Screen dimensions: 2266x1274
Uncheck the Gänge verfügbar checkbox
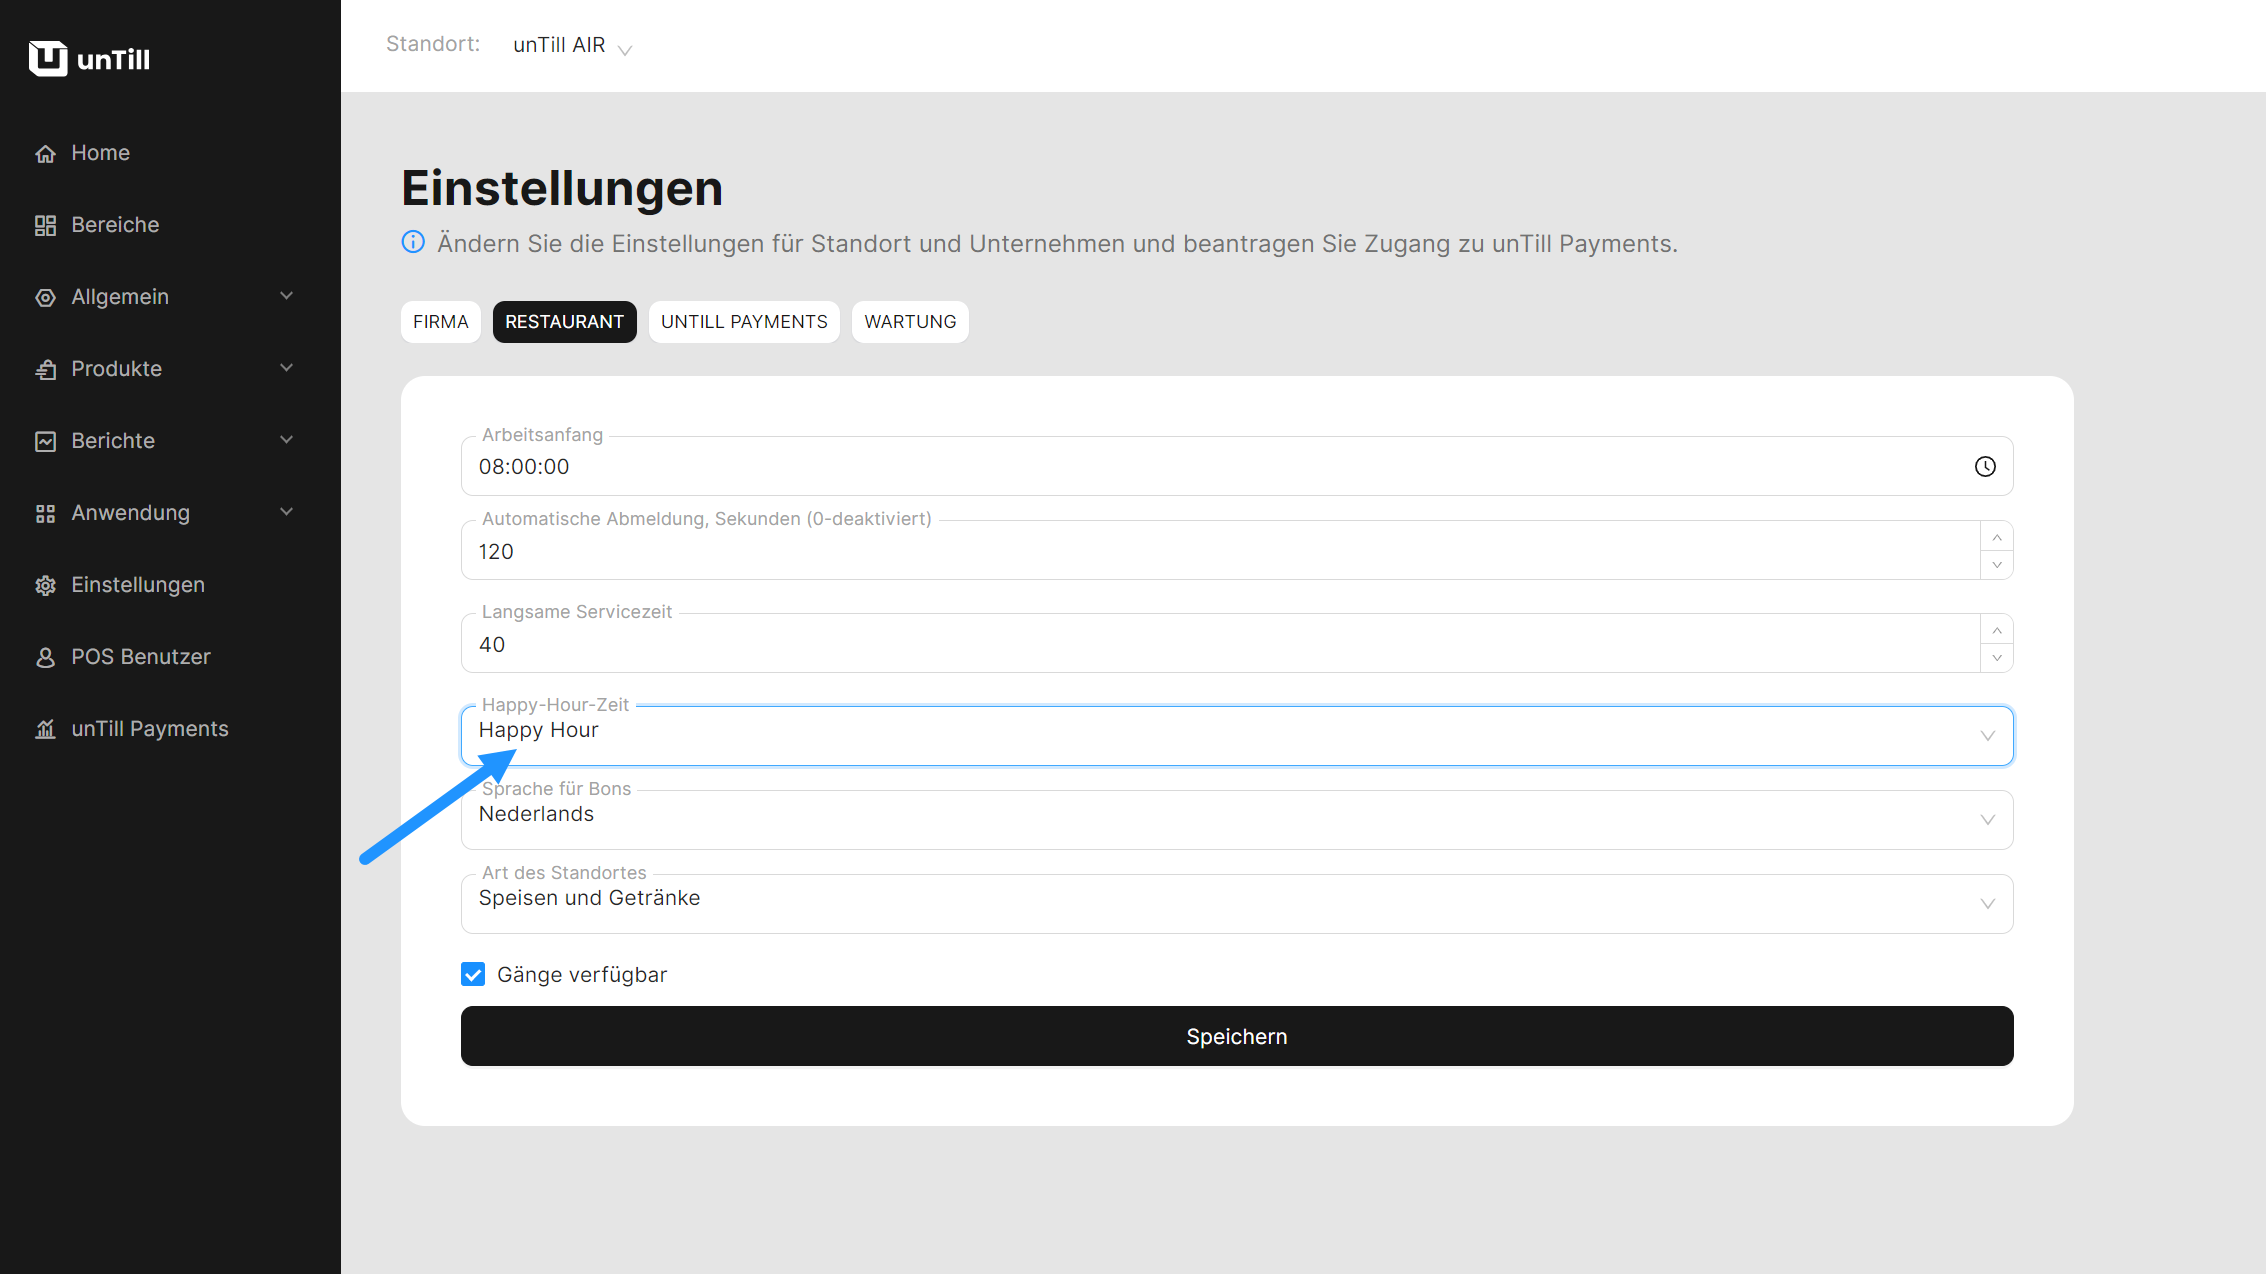(473, 974)
